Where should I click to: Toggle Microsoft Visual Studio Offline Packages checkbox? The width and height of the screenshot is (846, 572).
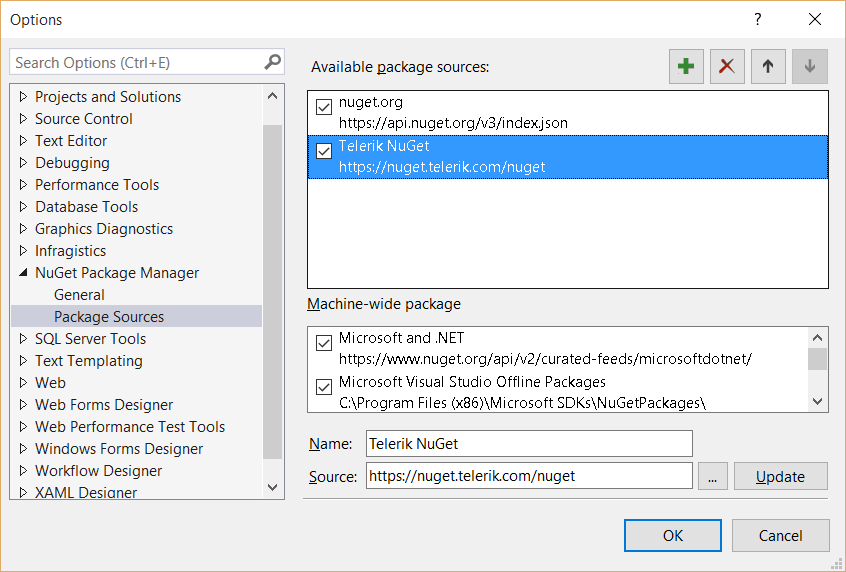(324, 386)
